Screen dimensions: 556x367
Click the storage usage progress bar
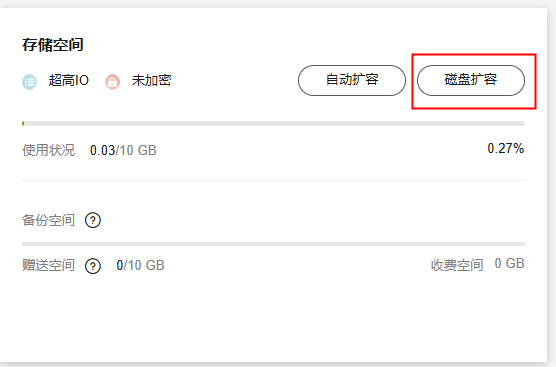coord(273,123)
